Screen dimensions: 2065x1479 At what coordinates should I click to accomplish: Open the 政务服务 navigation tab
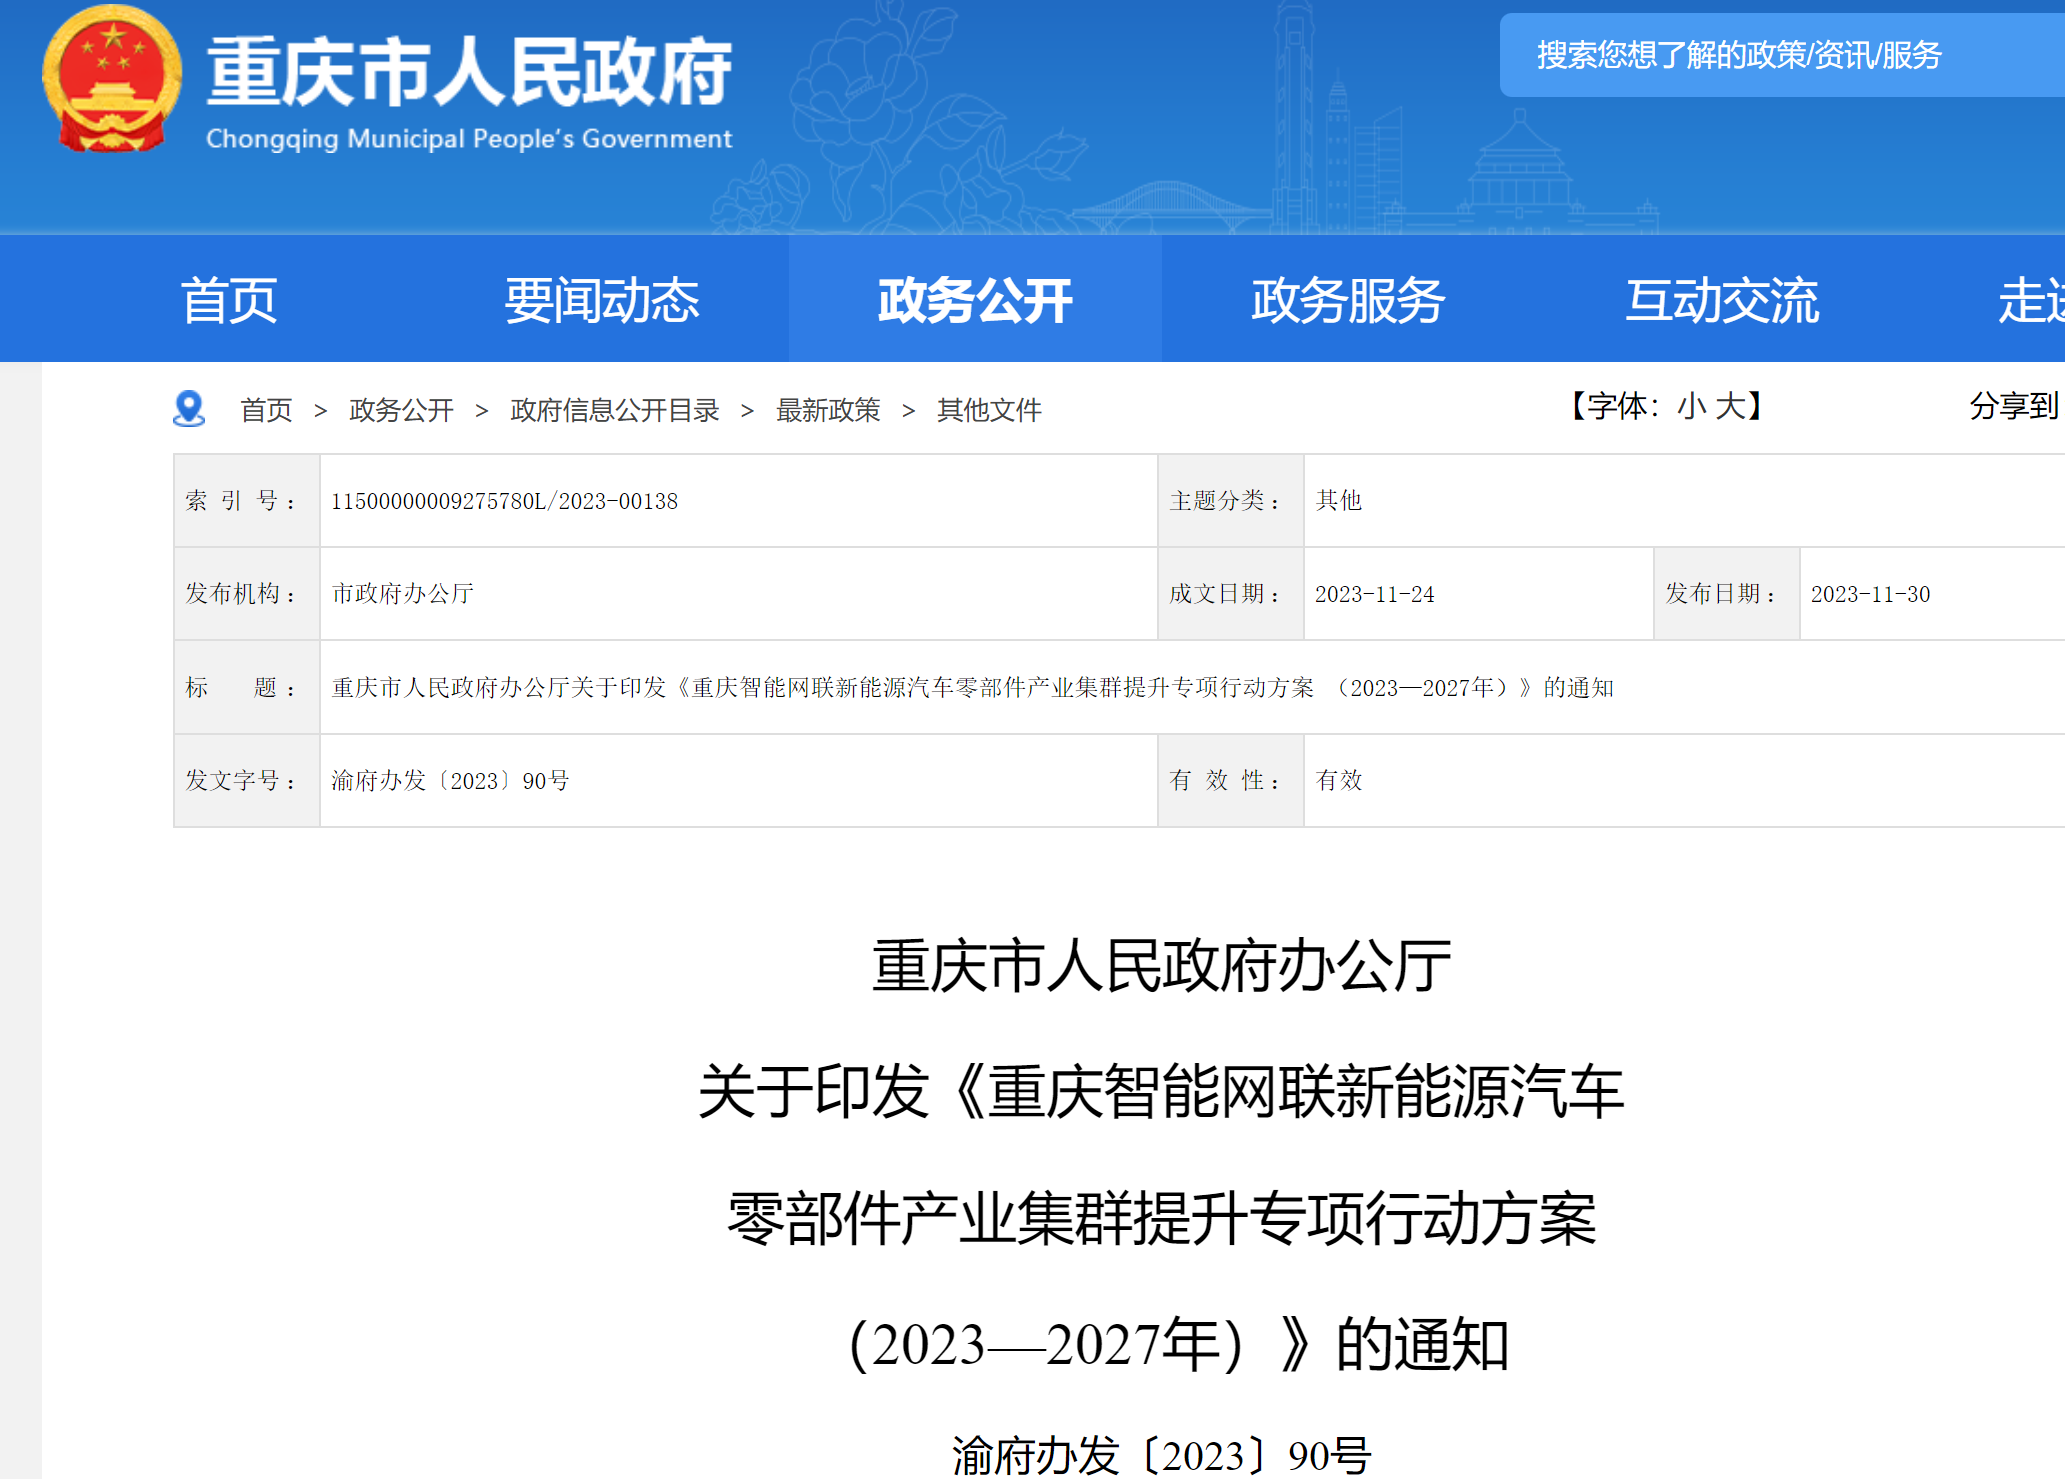click(x=1348, y=300)
